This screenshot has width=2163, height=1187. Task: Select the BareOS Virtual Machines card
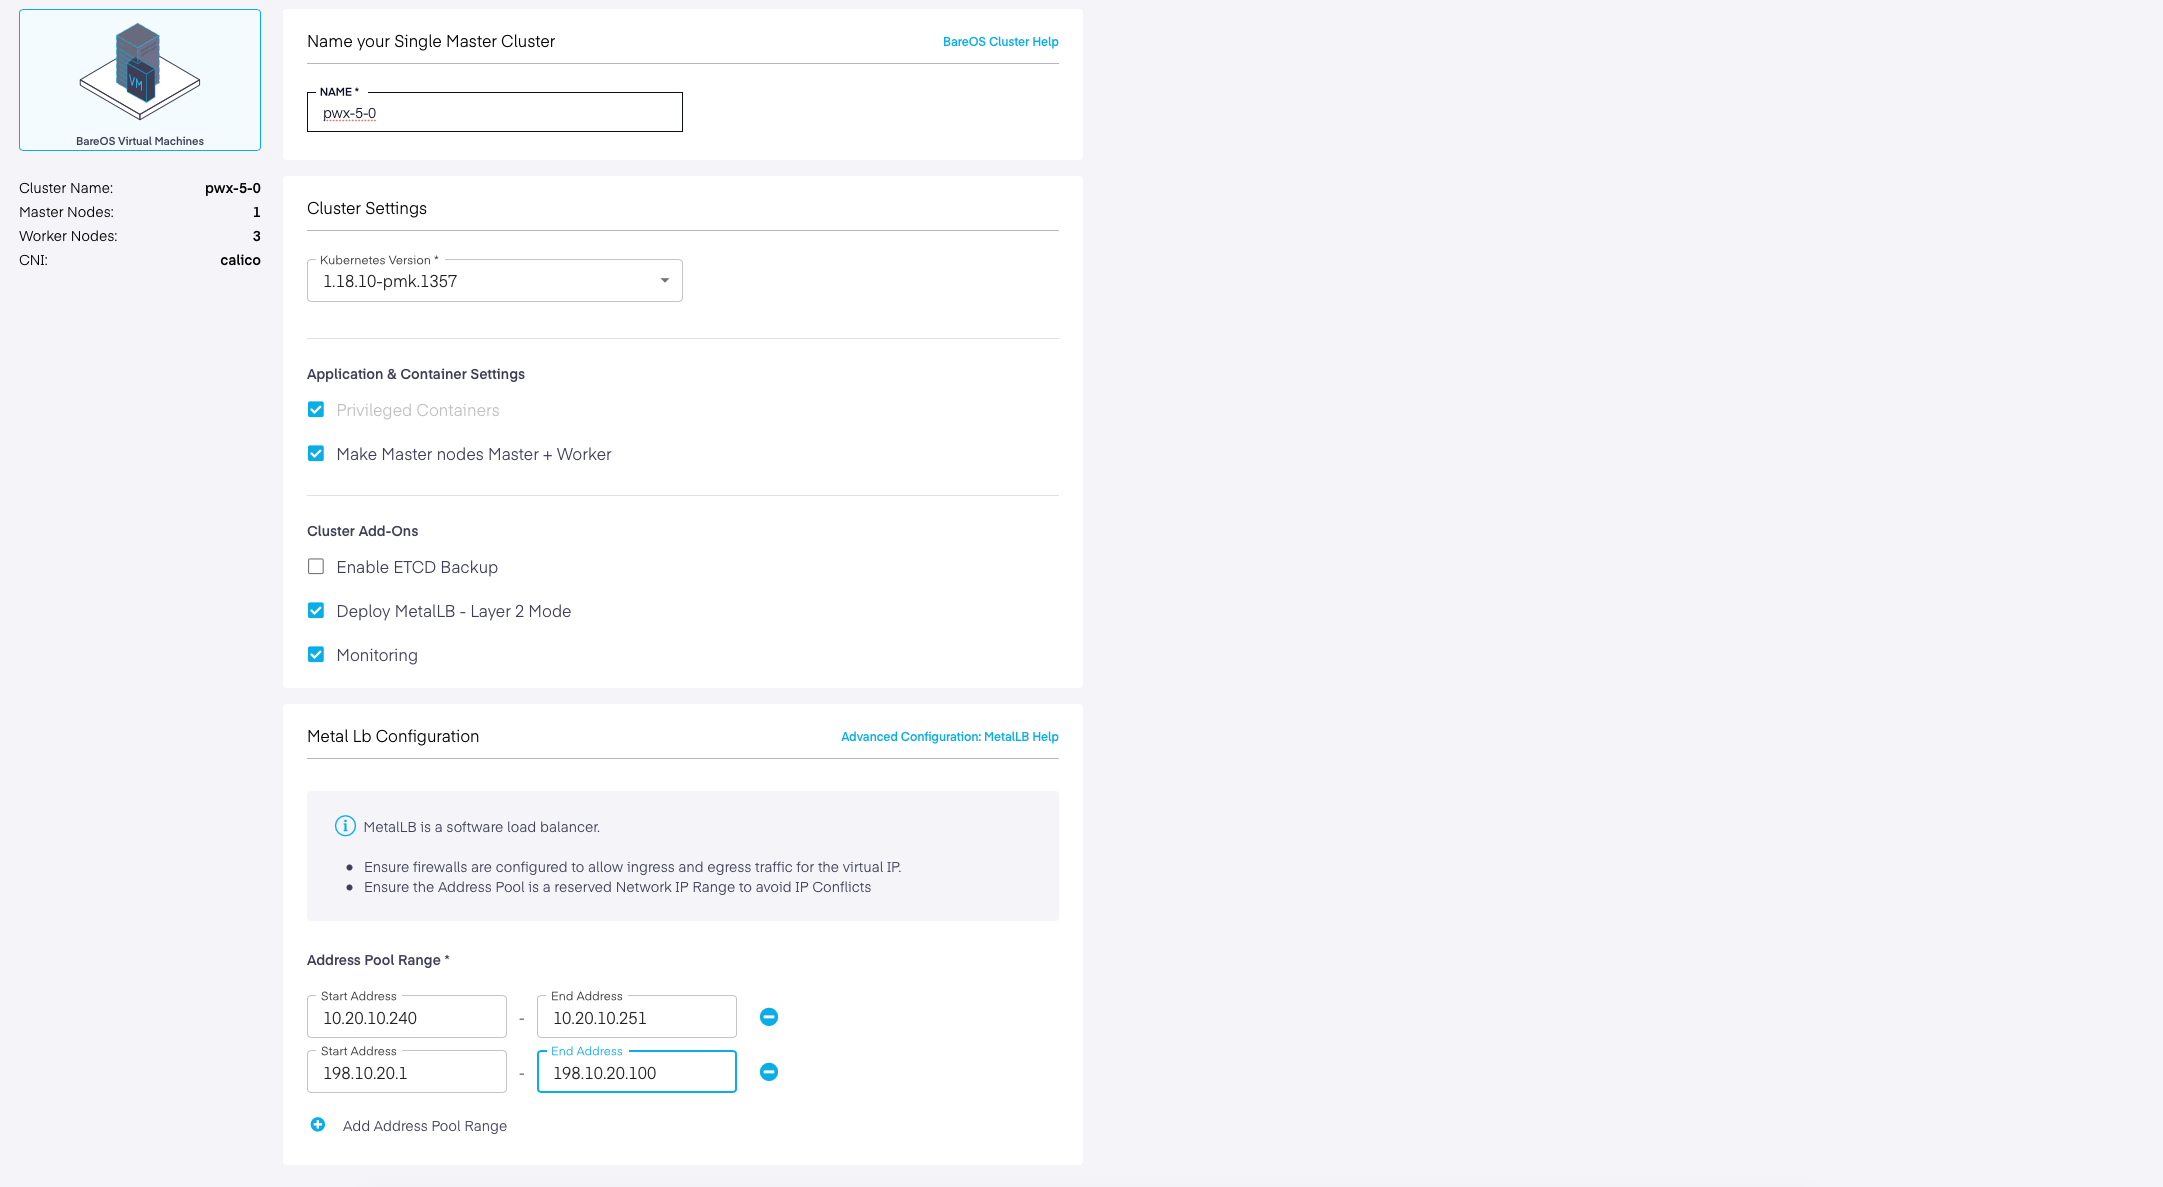(x=140, y=80)
